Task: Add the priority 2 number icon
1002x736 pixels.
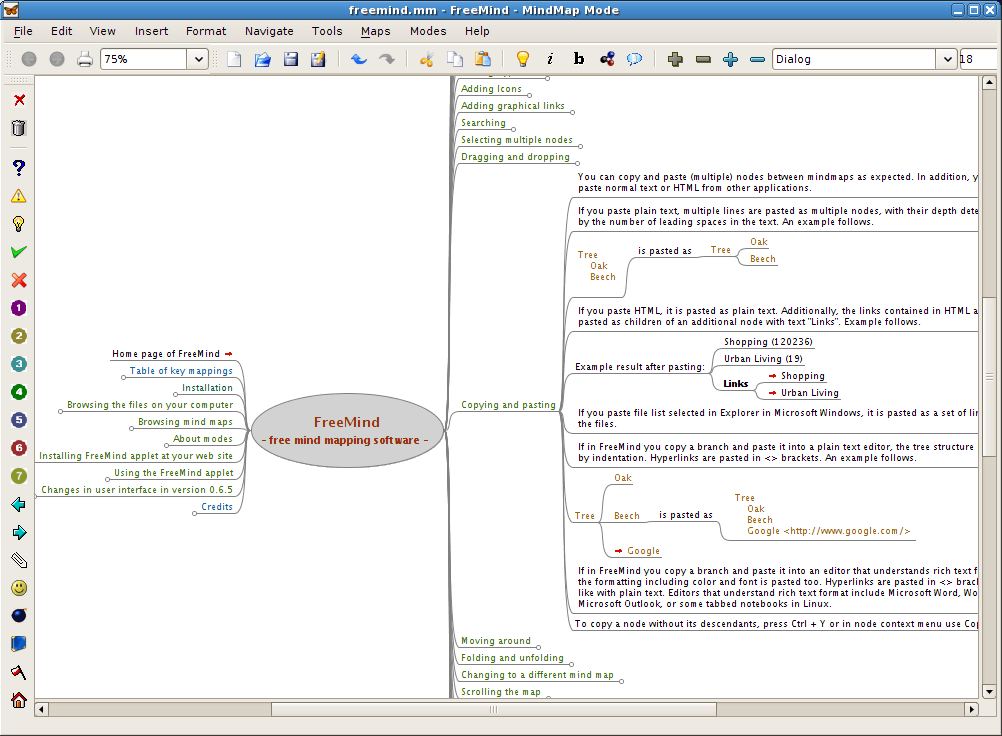Action: 19,336
